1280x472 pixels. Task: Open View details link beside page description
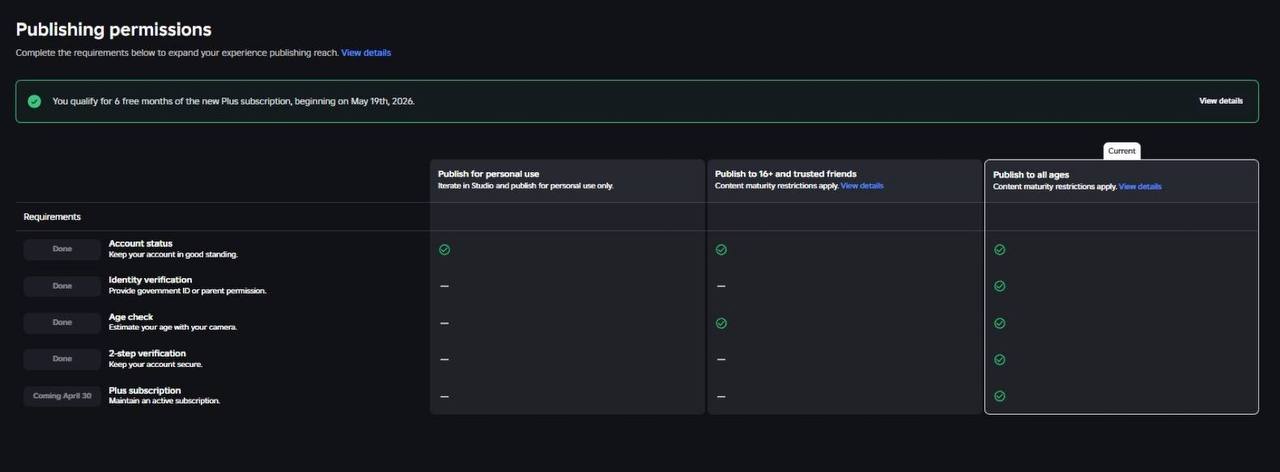366,52
